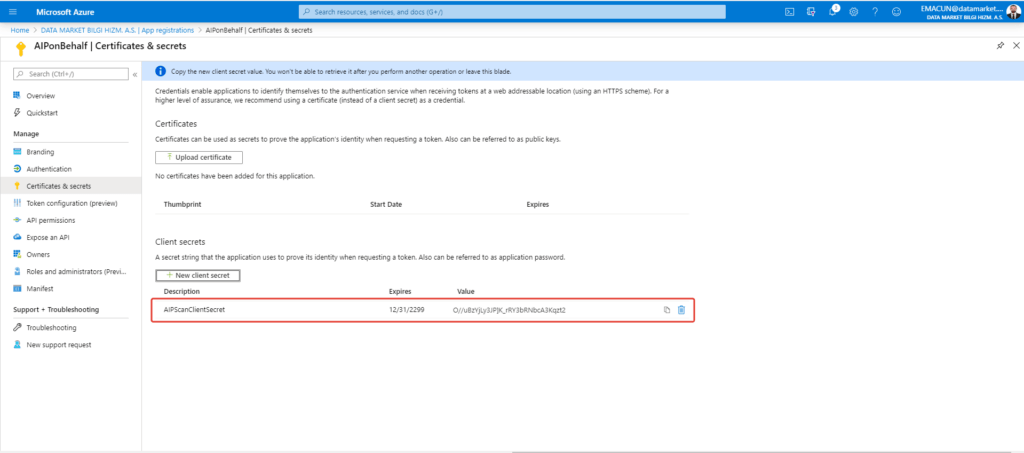1024x453 pixels.
Task: Click the key icon beside AIPonBehalf title
Action: (x=21, y=49)
